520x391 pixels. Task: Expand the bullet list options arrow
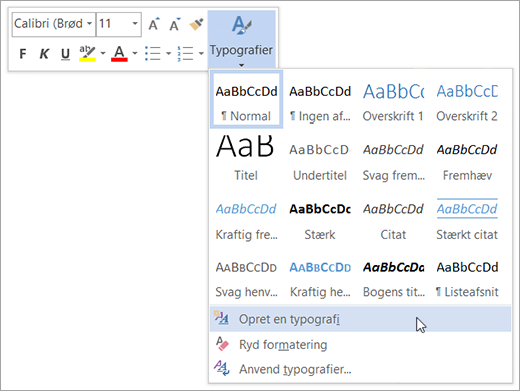(x=168, y=53)
